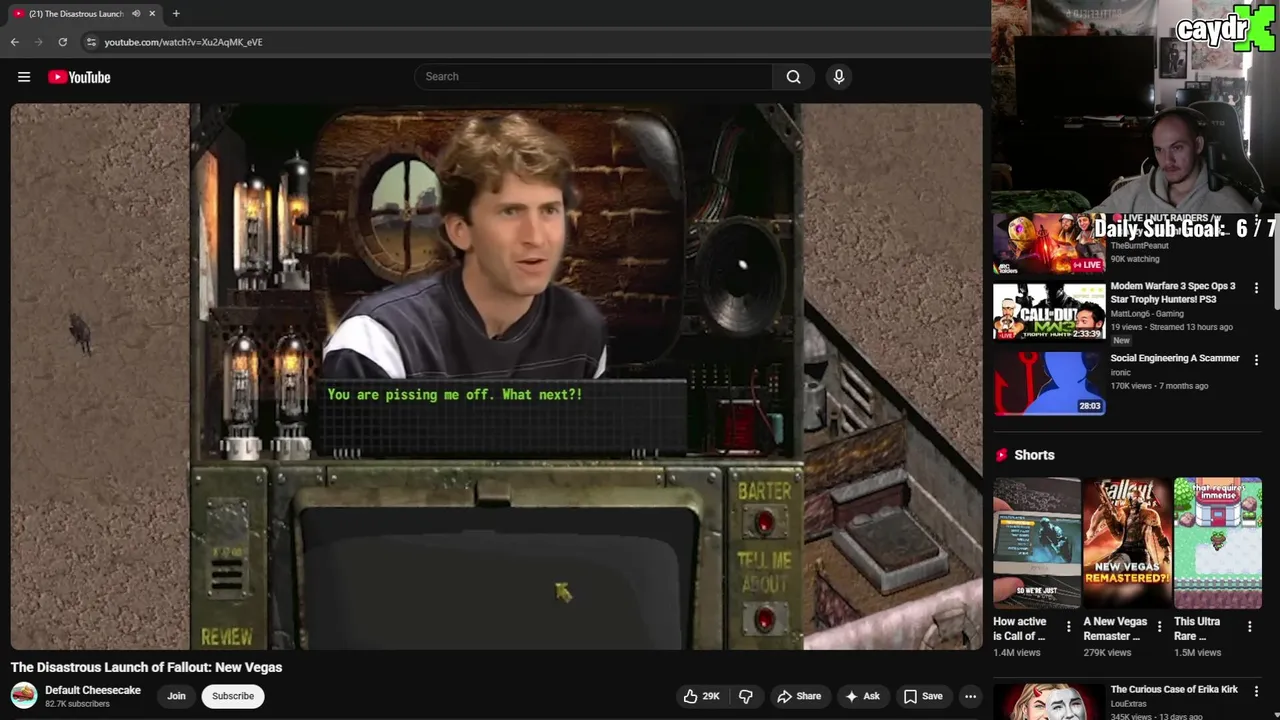Open more actions ellipsis below the video
Viewport: 1280px width, 720px height.
pos(970,696)
